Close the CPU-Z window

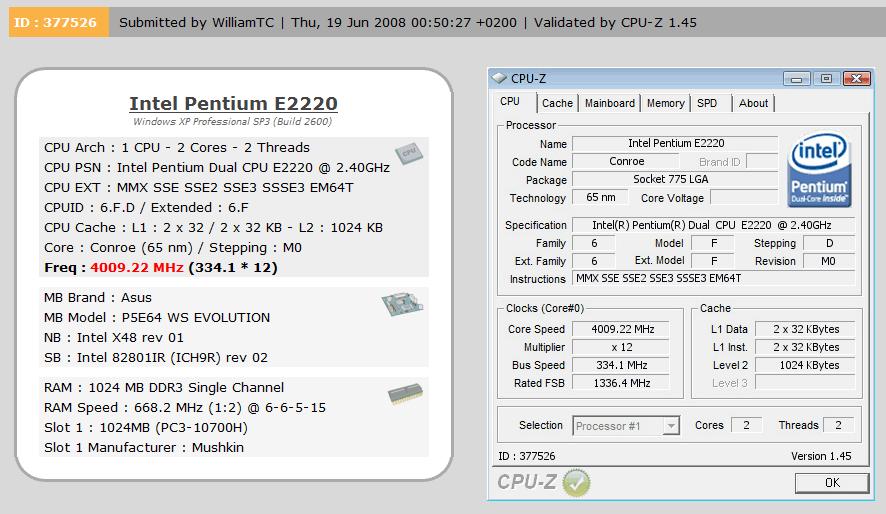coord(857,79)
